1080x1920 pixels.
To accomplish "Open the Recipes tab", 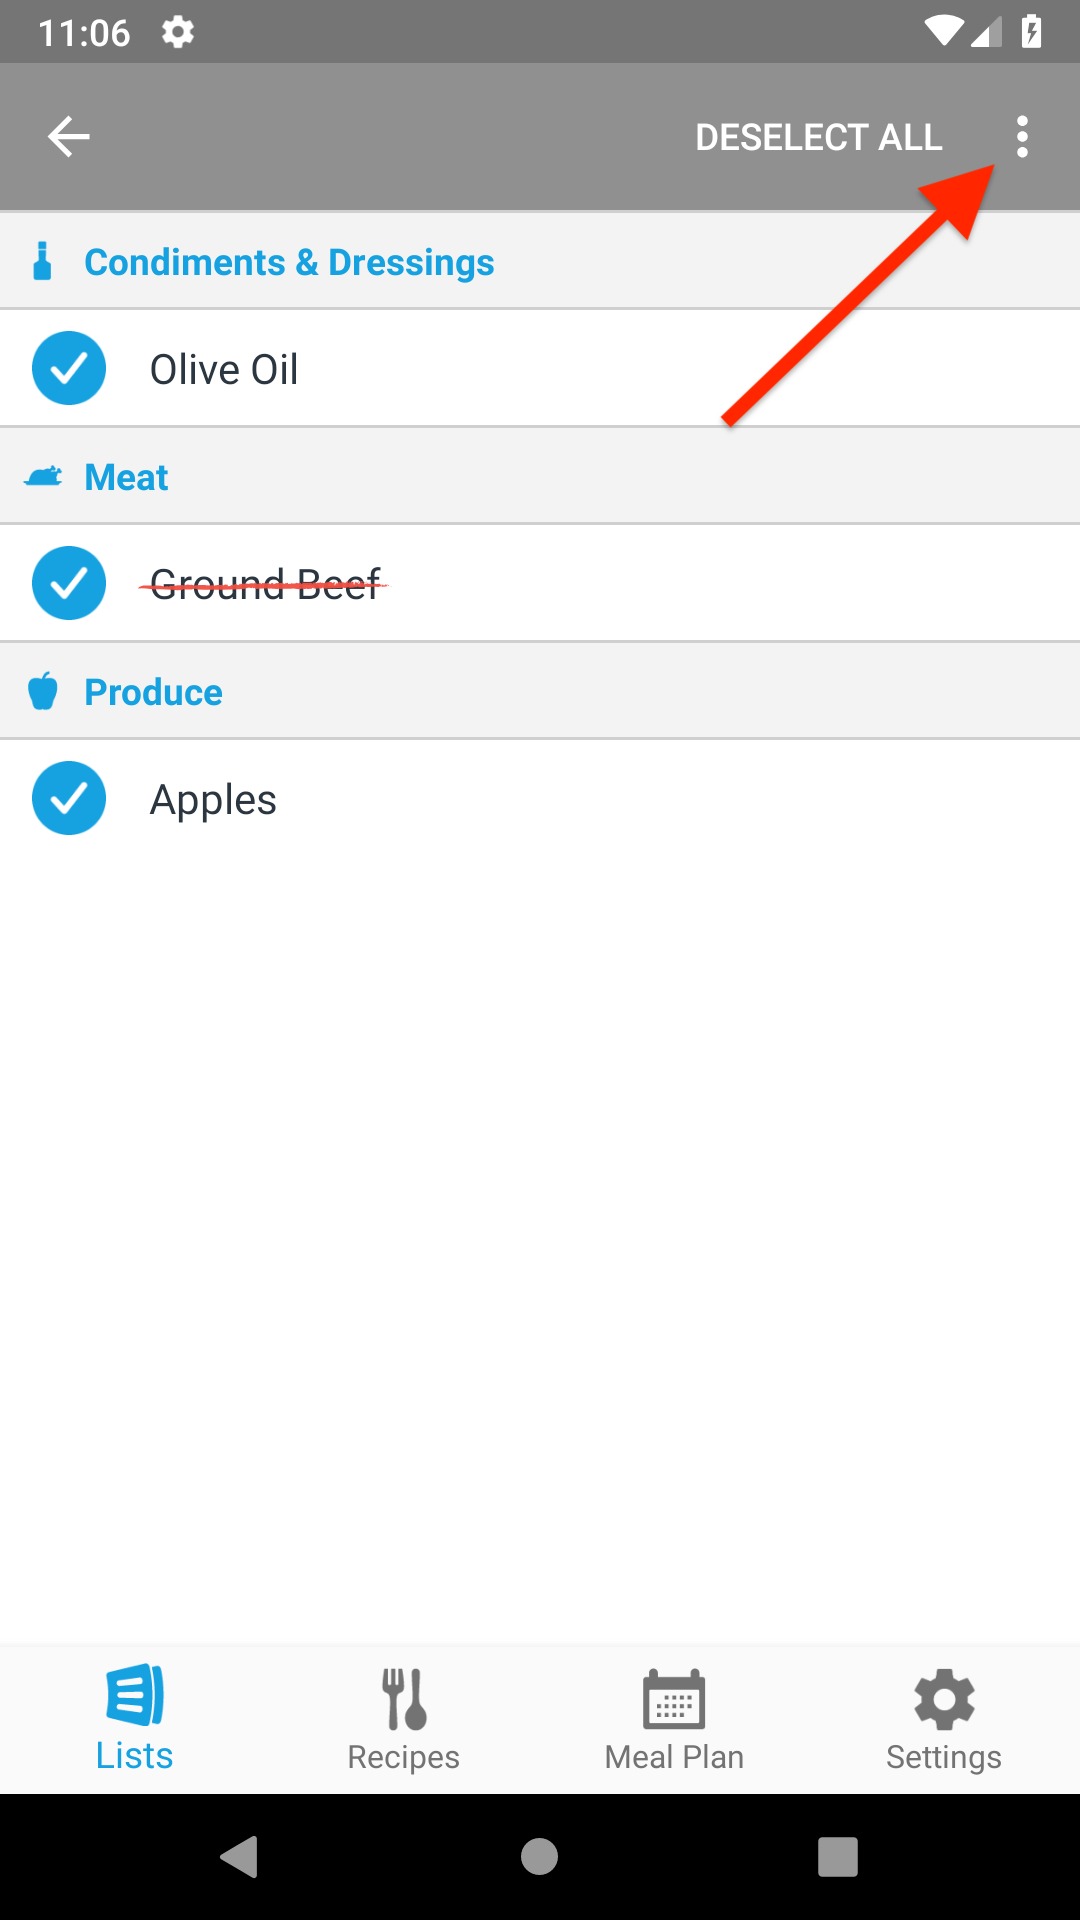I will 404,1718.
